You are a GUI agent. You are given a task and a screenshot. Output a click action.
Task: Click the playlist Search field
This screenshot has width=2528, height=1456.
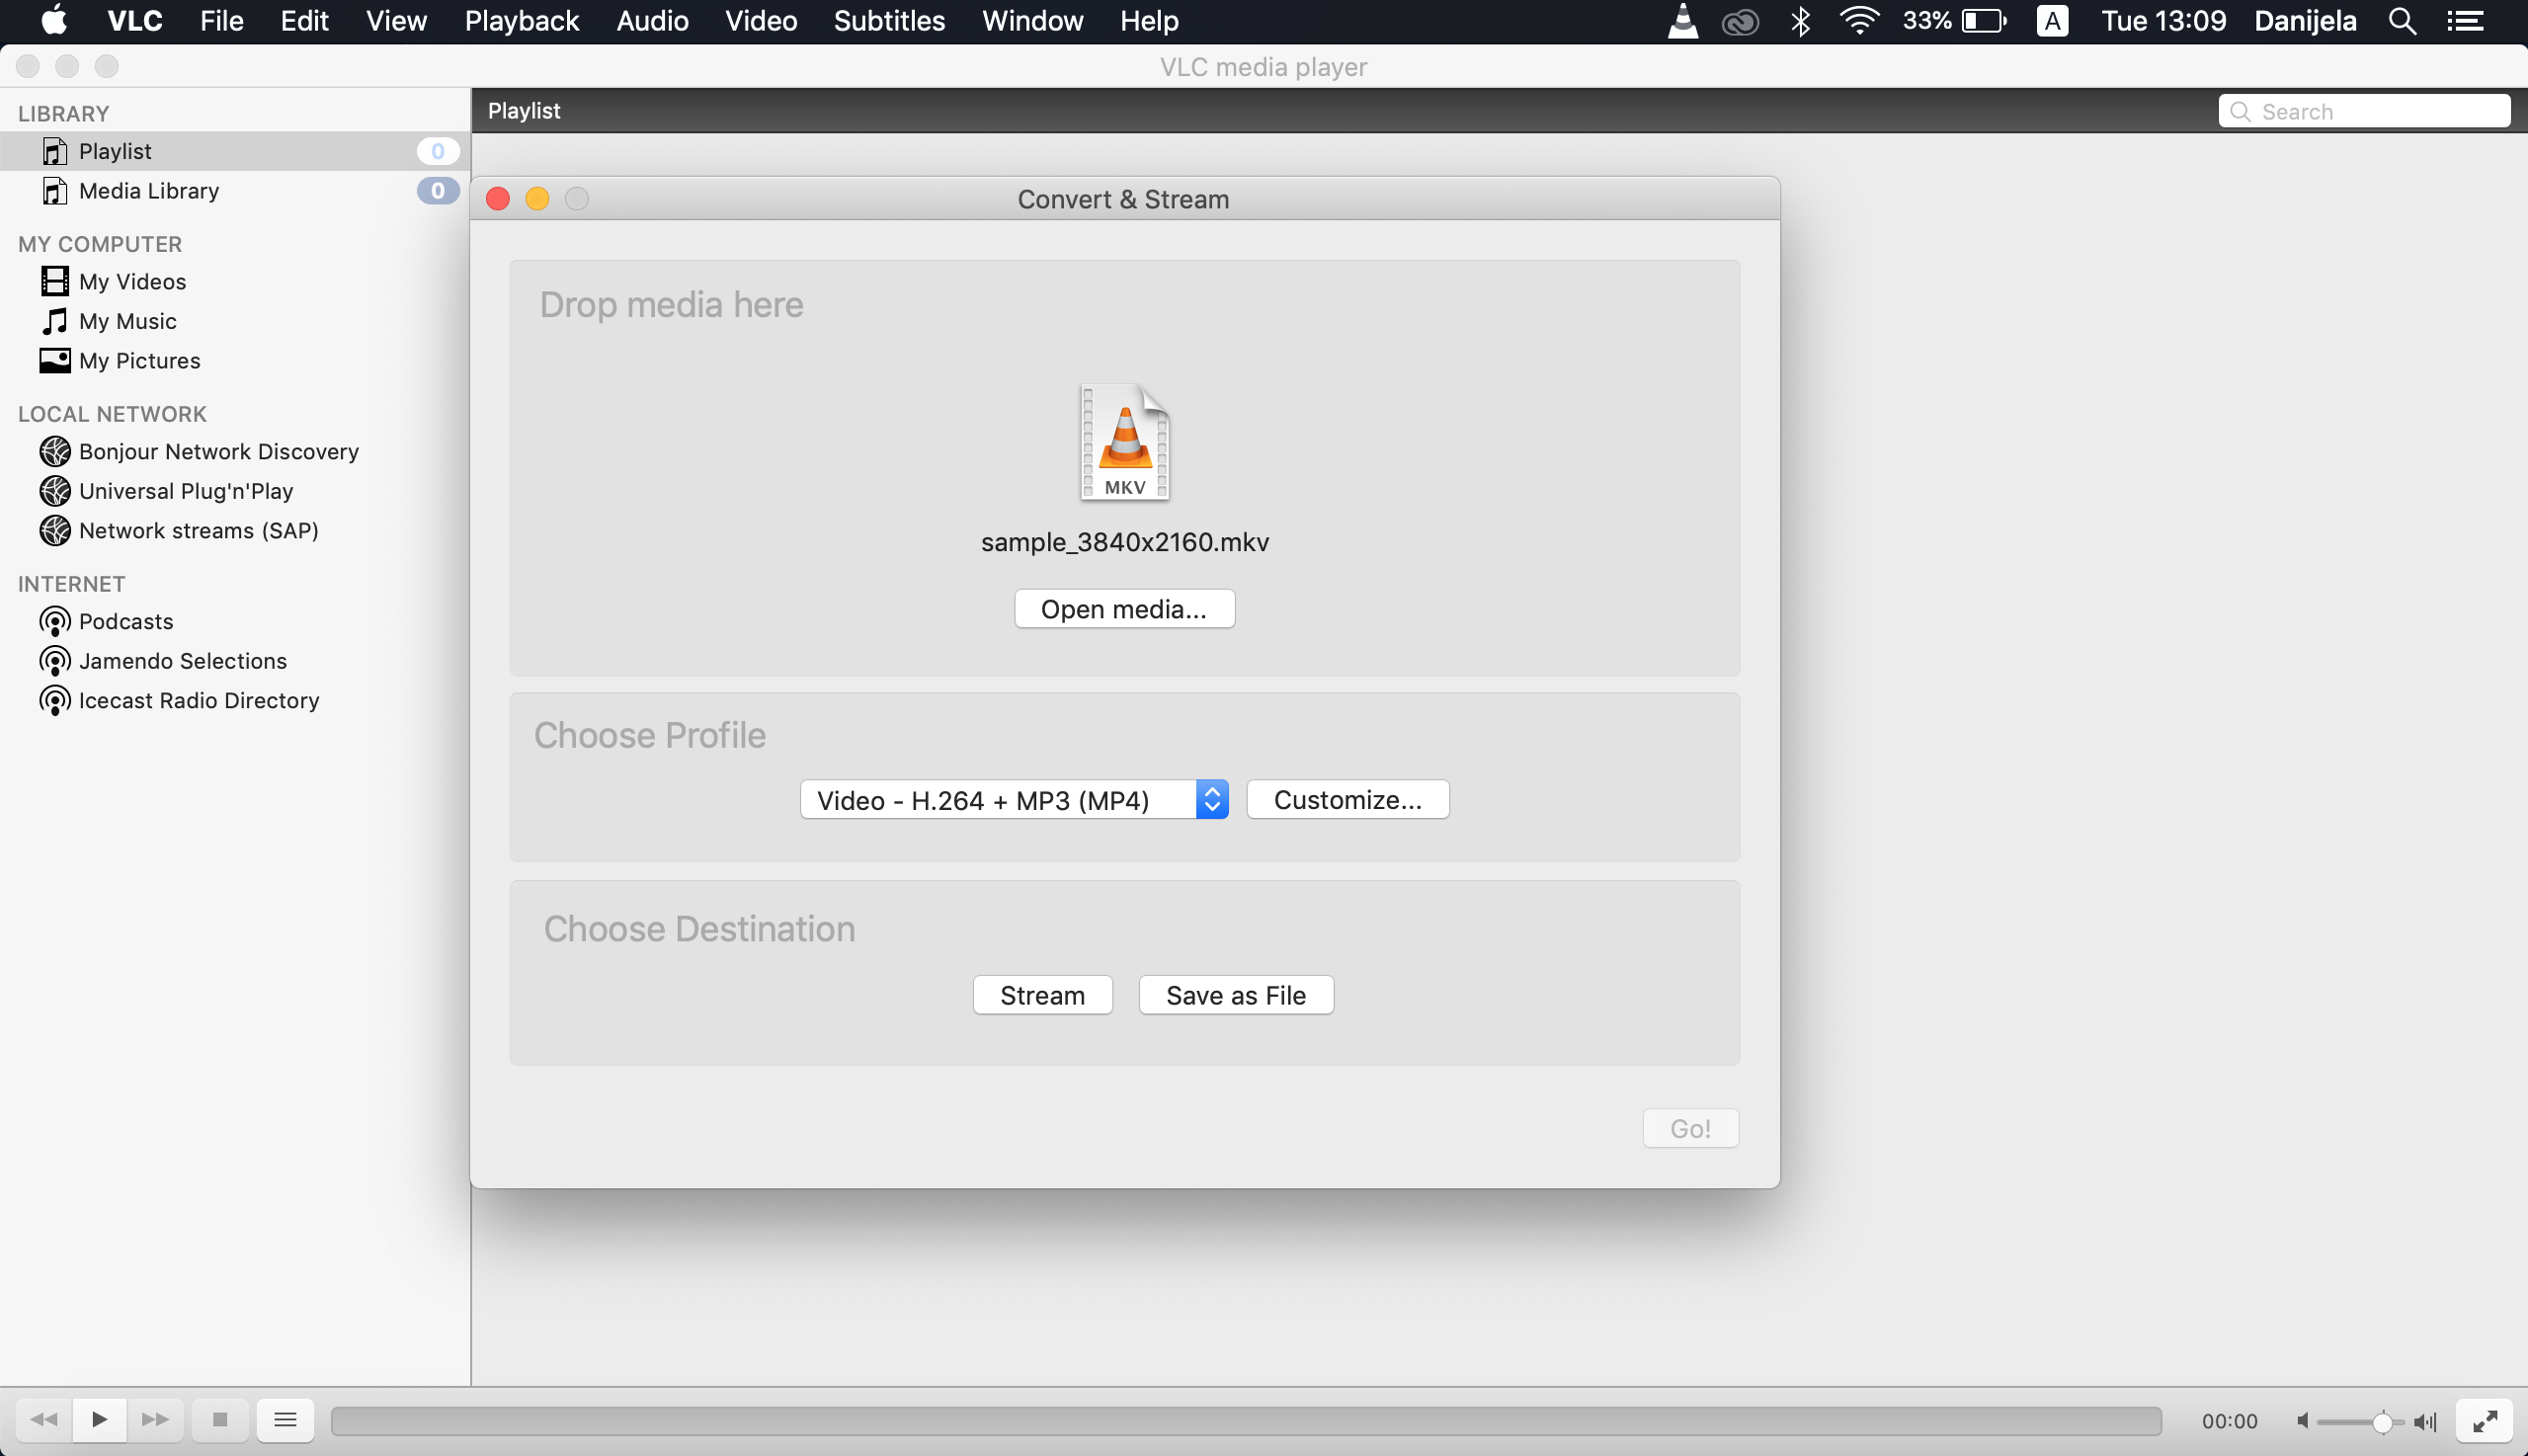[x=2375, y=111]
